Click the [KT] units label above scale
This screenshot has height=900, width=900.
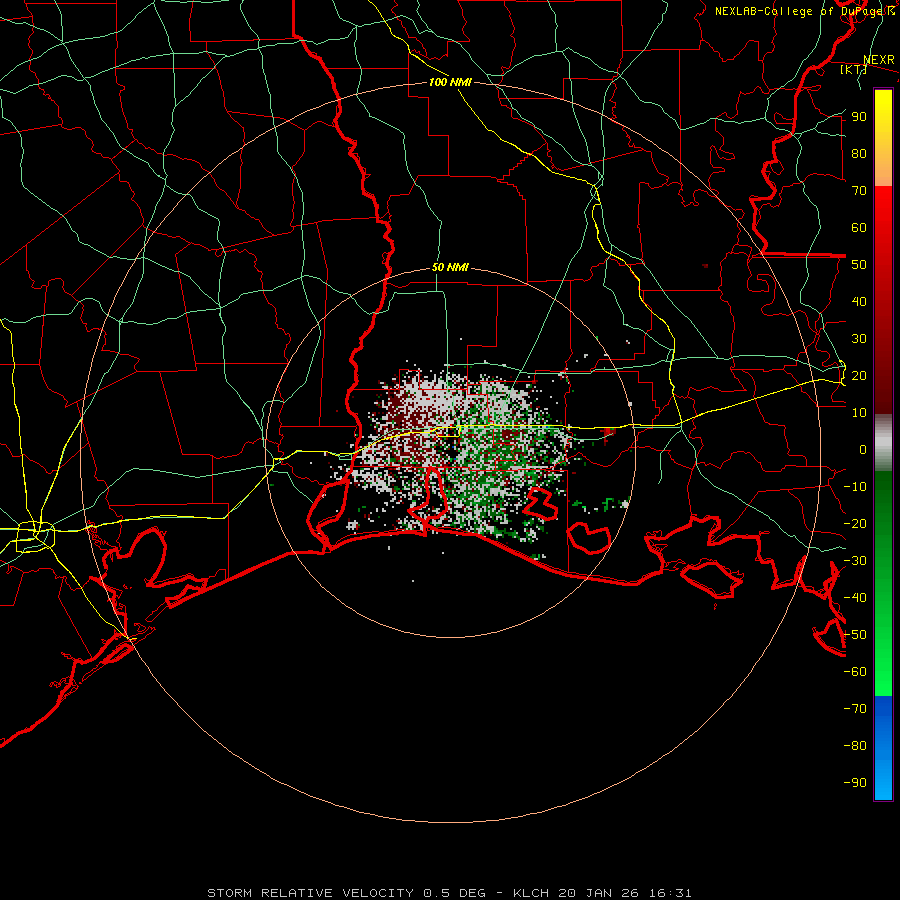[853, 69]
